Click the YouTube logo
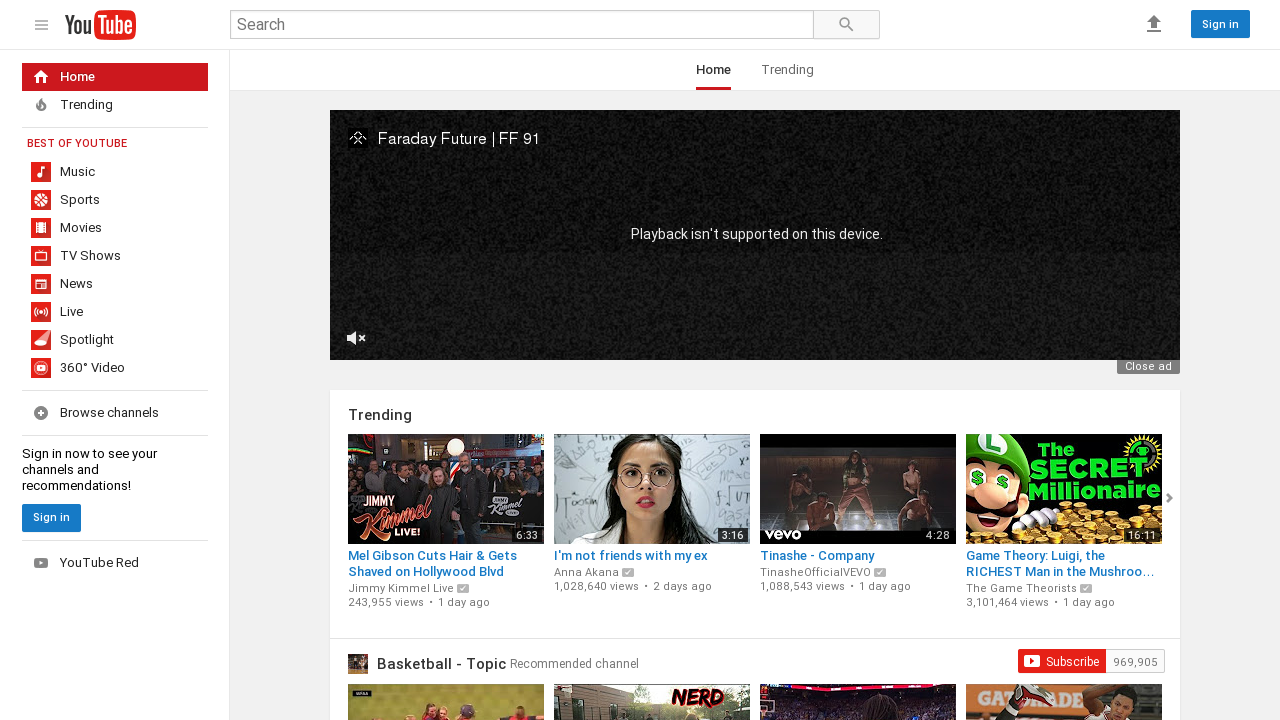Screen dimensions: 1280x720 click(x=100, y=25)
